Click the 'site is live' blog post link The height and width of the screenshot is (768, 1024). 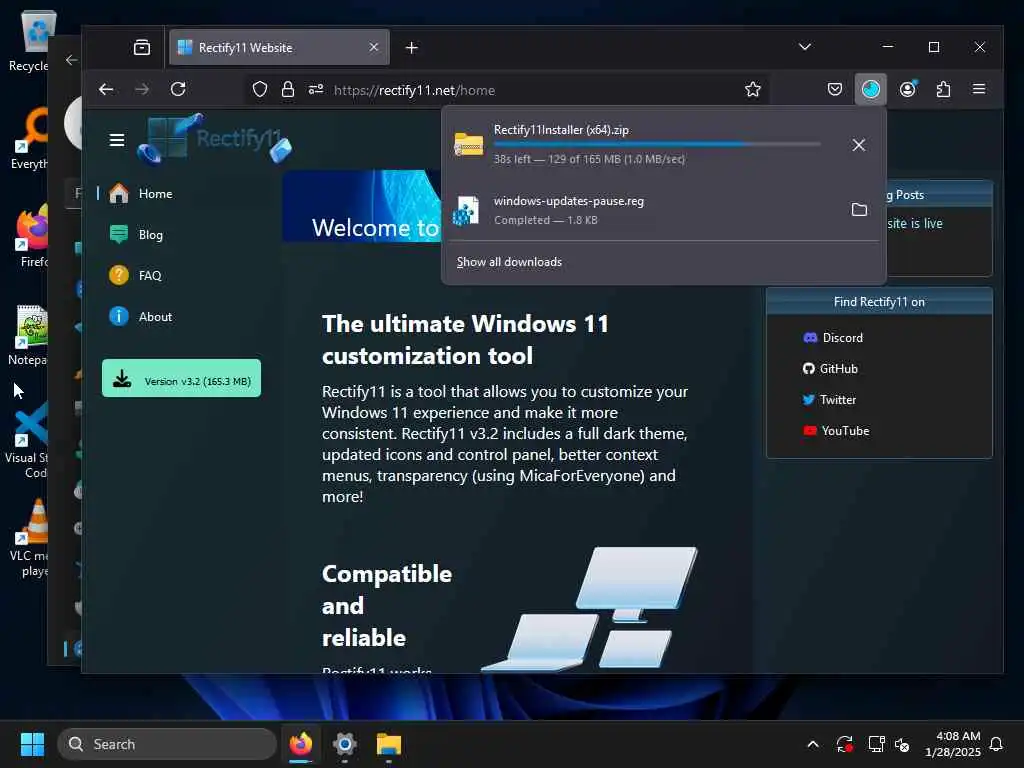pos(914,223)
